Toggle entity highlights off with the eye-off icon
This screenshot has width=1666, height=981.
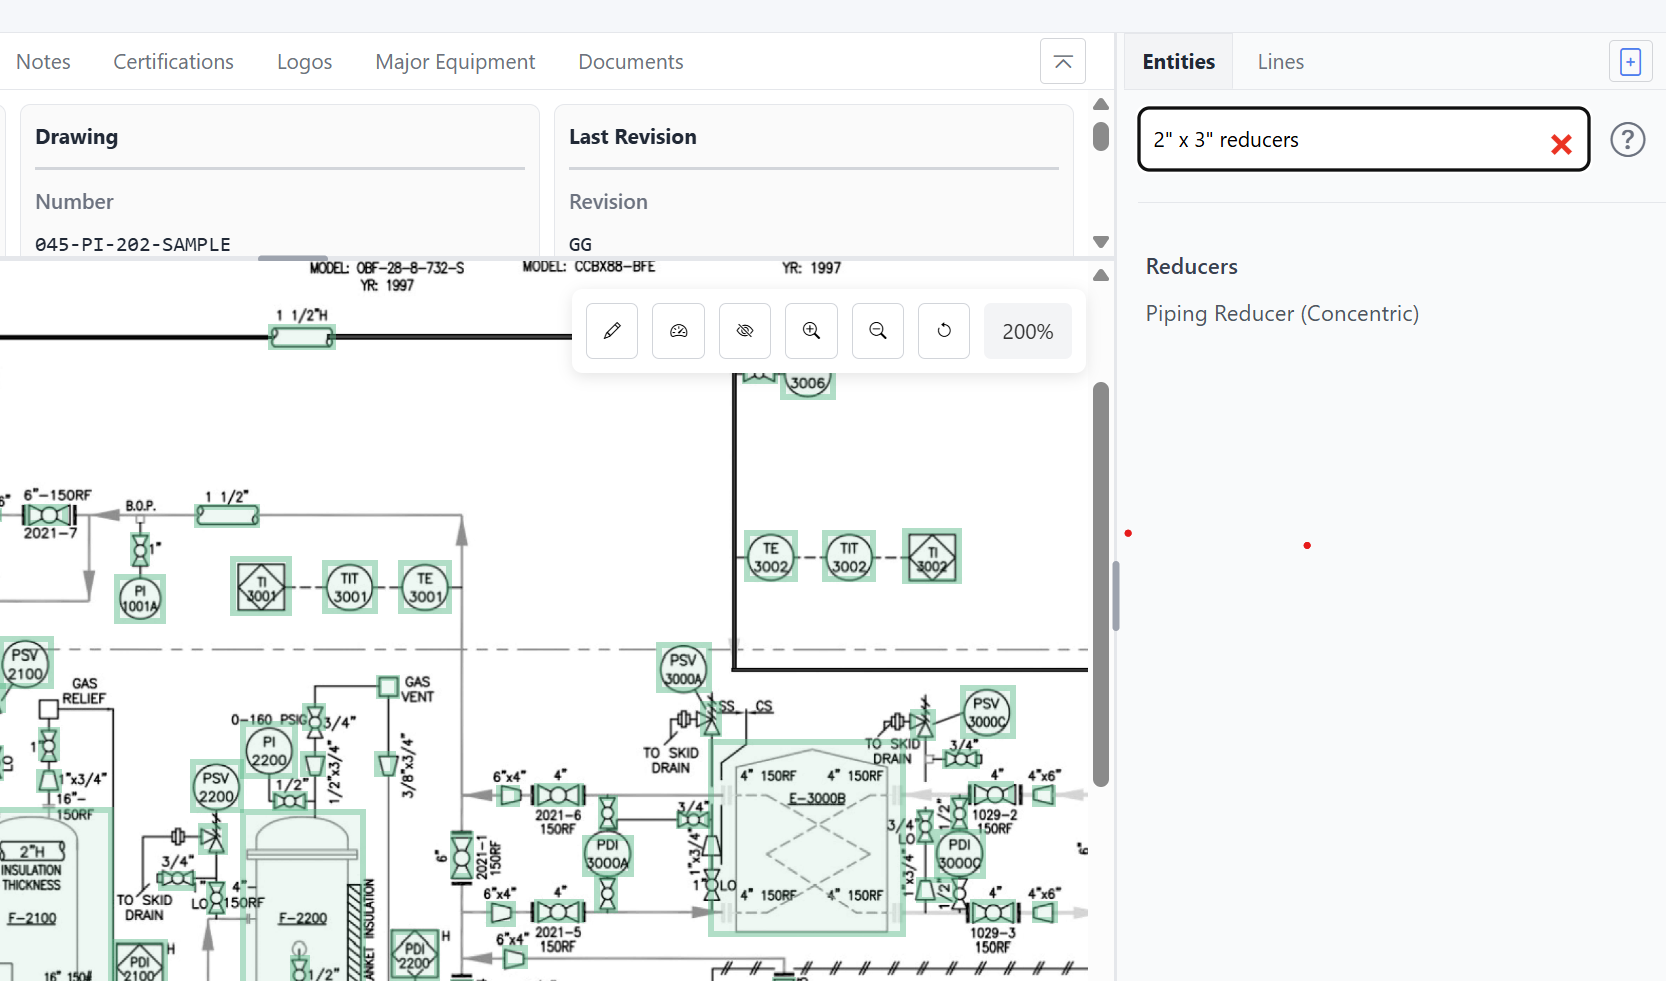[x=744, y=331]
